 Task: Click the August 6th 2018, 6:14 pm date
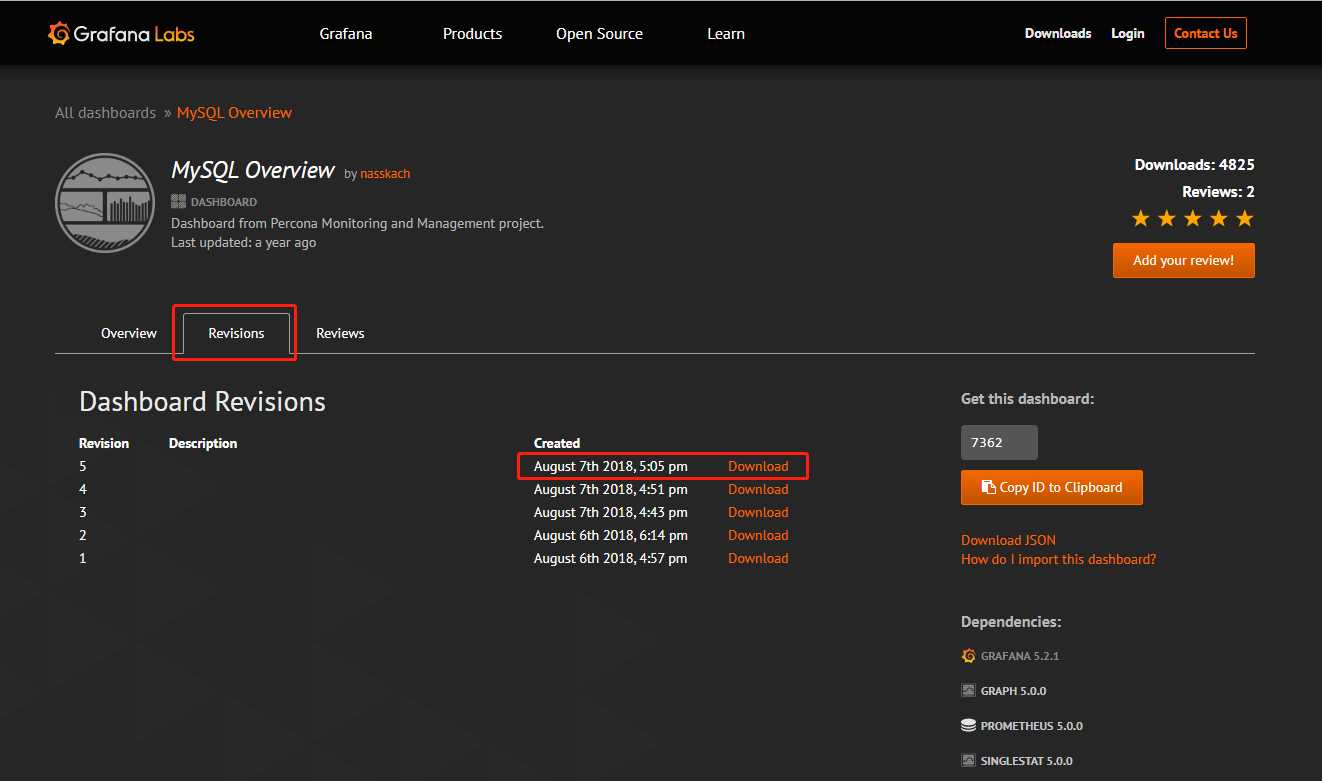click(x=611, y=535)
